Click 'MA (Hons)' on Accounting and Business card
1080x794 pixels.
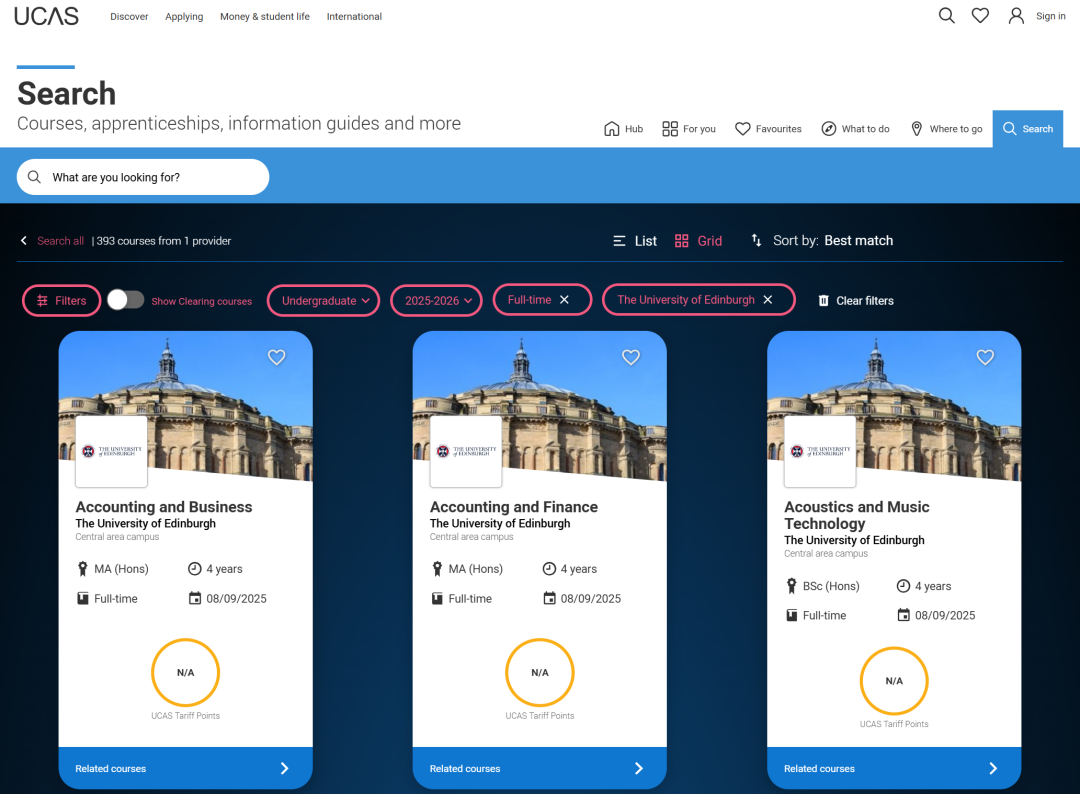[121, 569]
